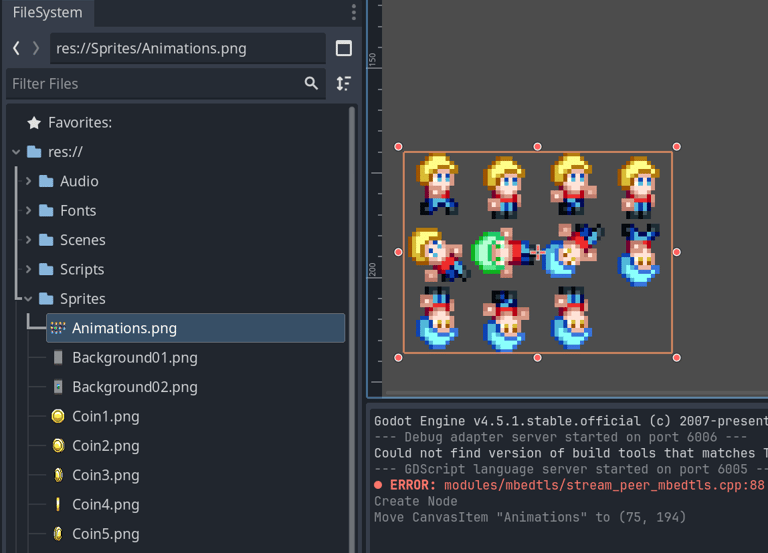Go forward to next FileSystem path

tap(36, 48)
